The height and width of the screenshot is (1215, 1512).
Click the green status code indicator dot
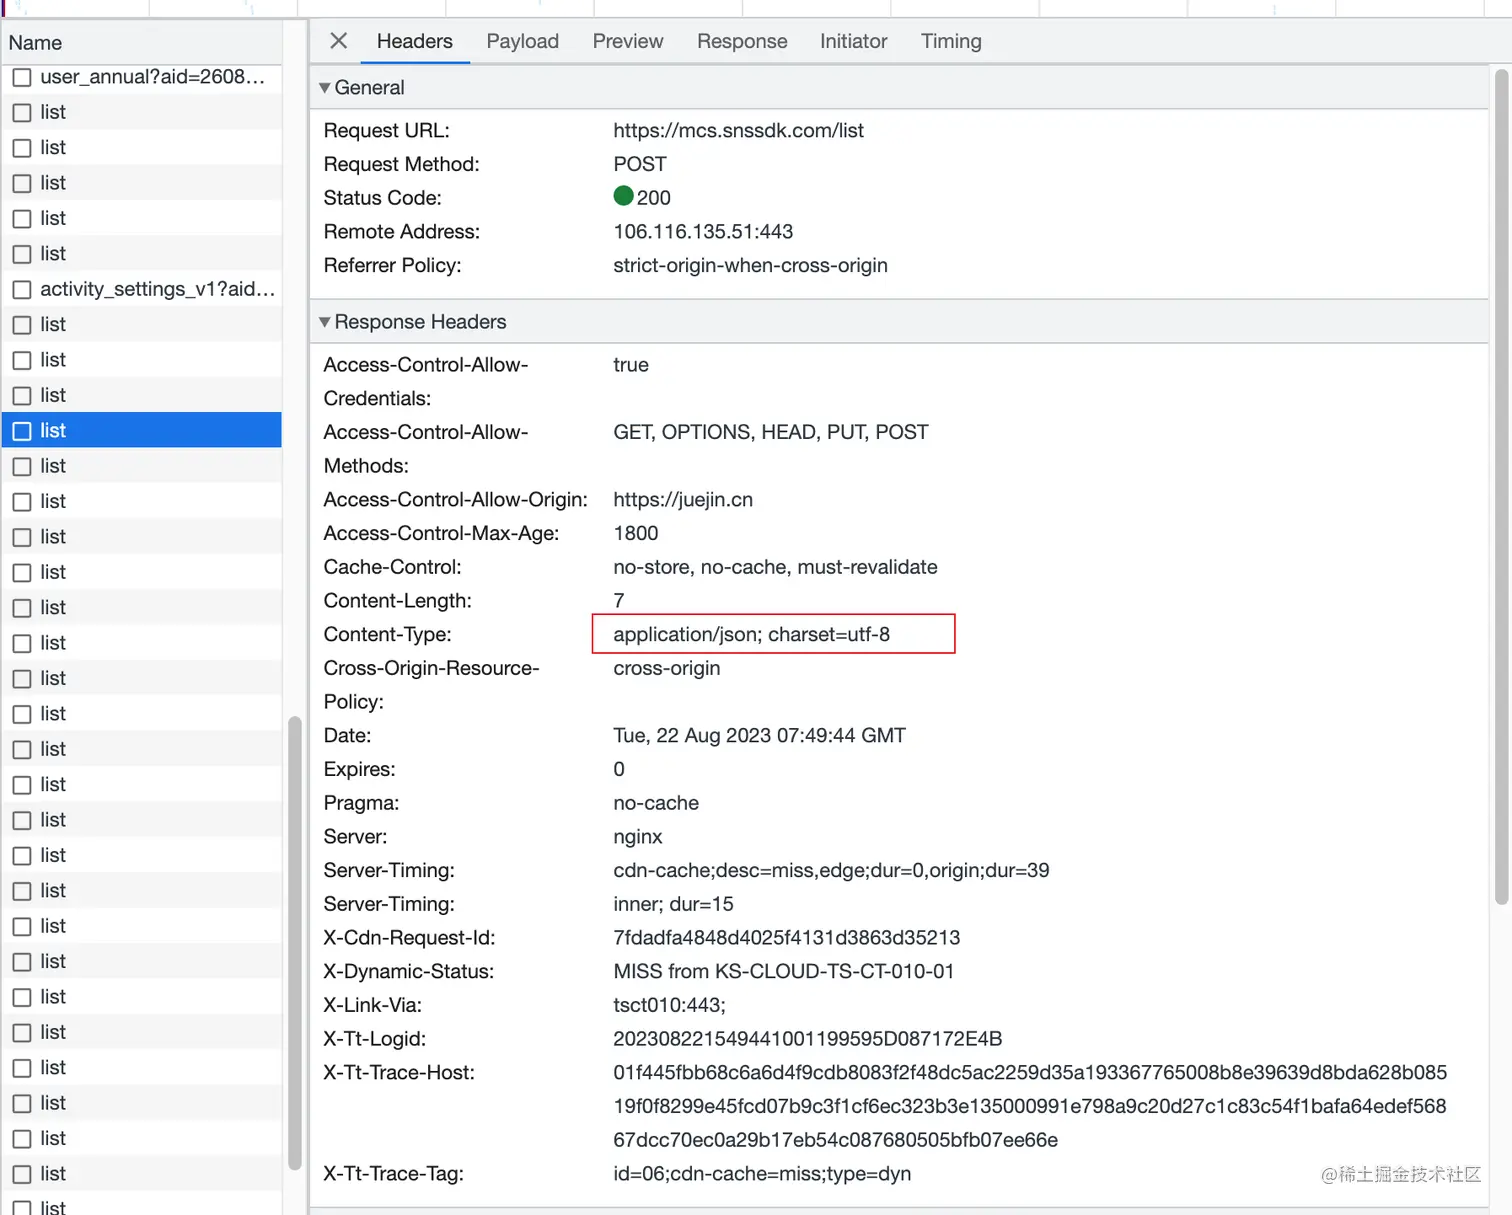point(624,196)
